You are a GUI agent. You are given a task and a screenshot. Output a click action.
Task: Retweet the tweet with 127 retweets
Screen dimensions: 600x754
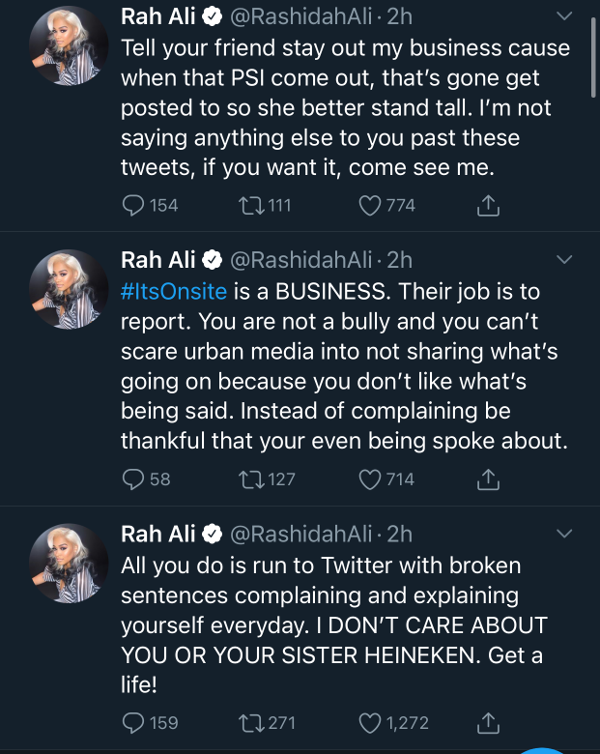(249, 480)
